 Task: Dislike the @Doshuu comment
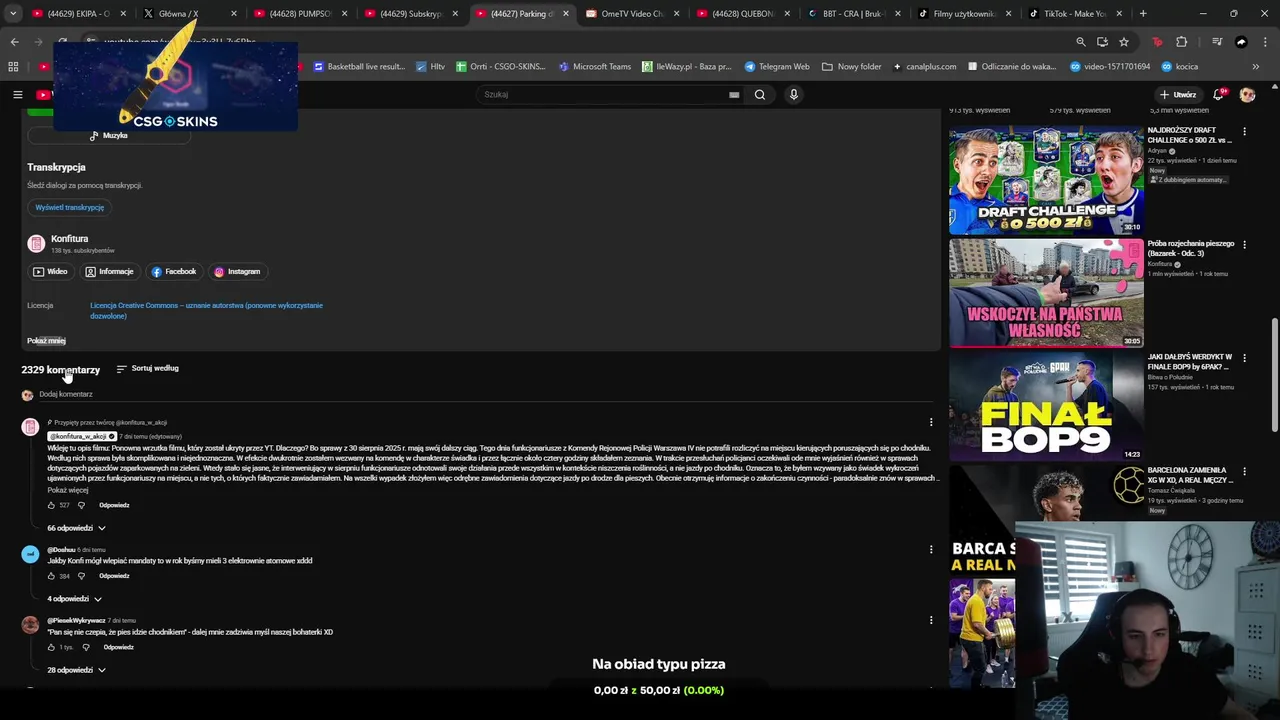click(x=81, y=576)
